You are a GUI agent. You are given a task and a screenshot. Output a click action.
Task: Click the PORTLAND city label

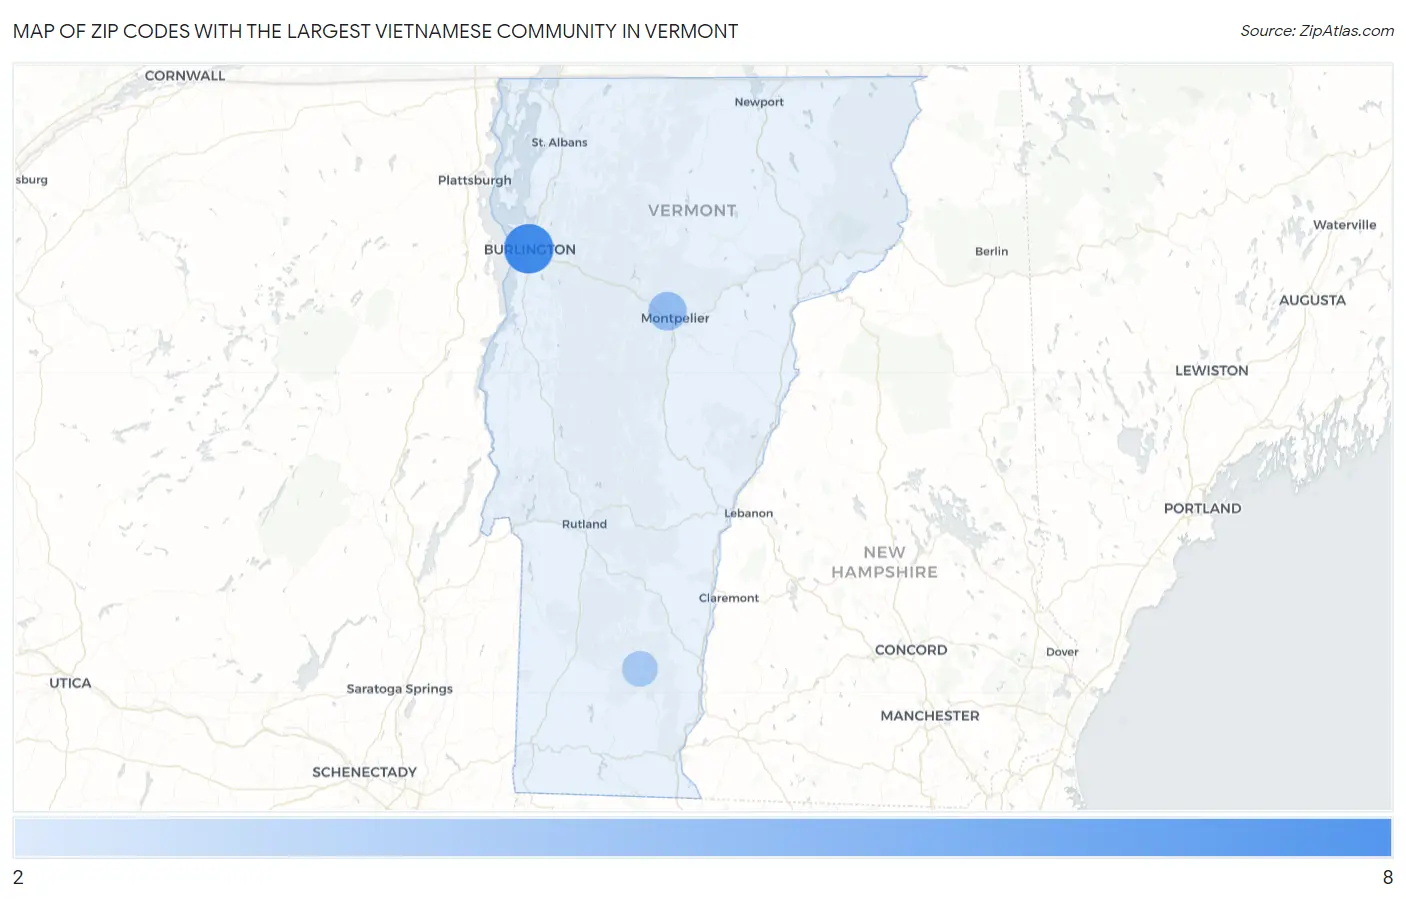[1202, 508]
